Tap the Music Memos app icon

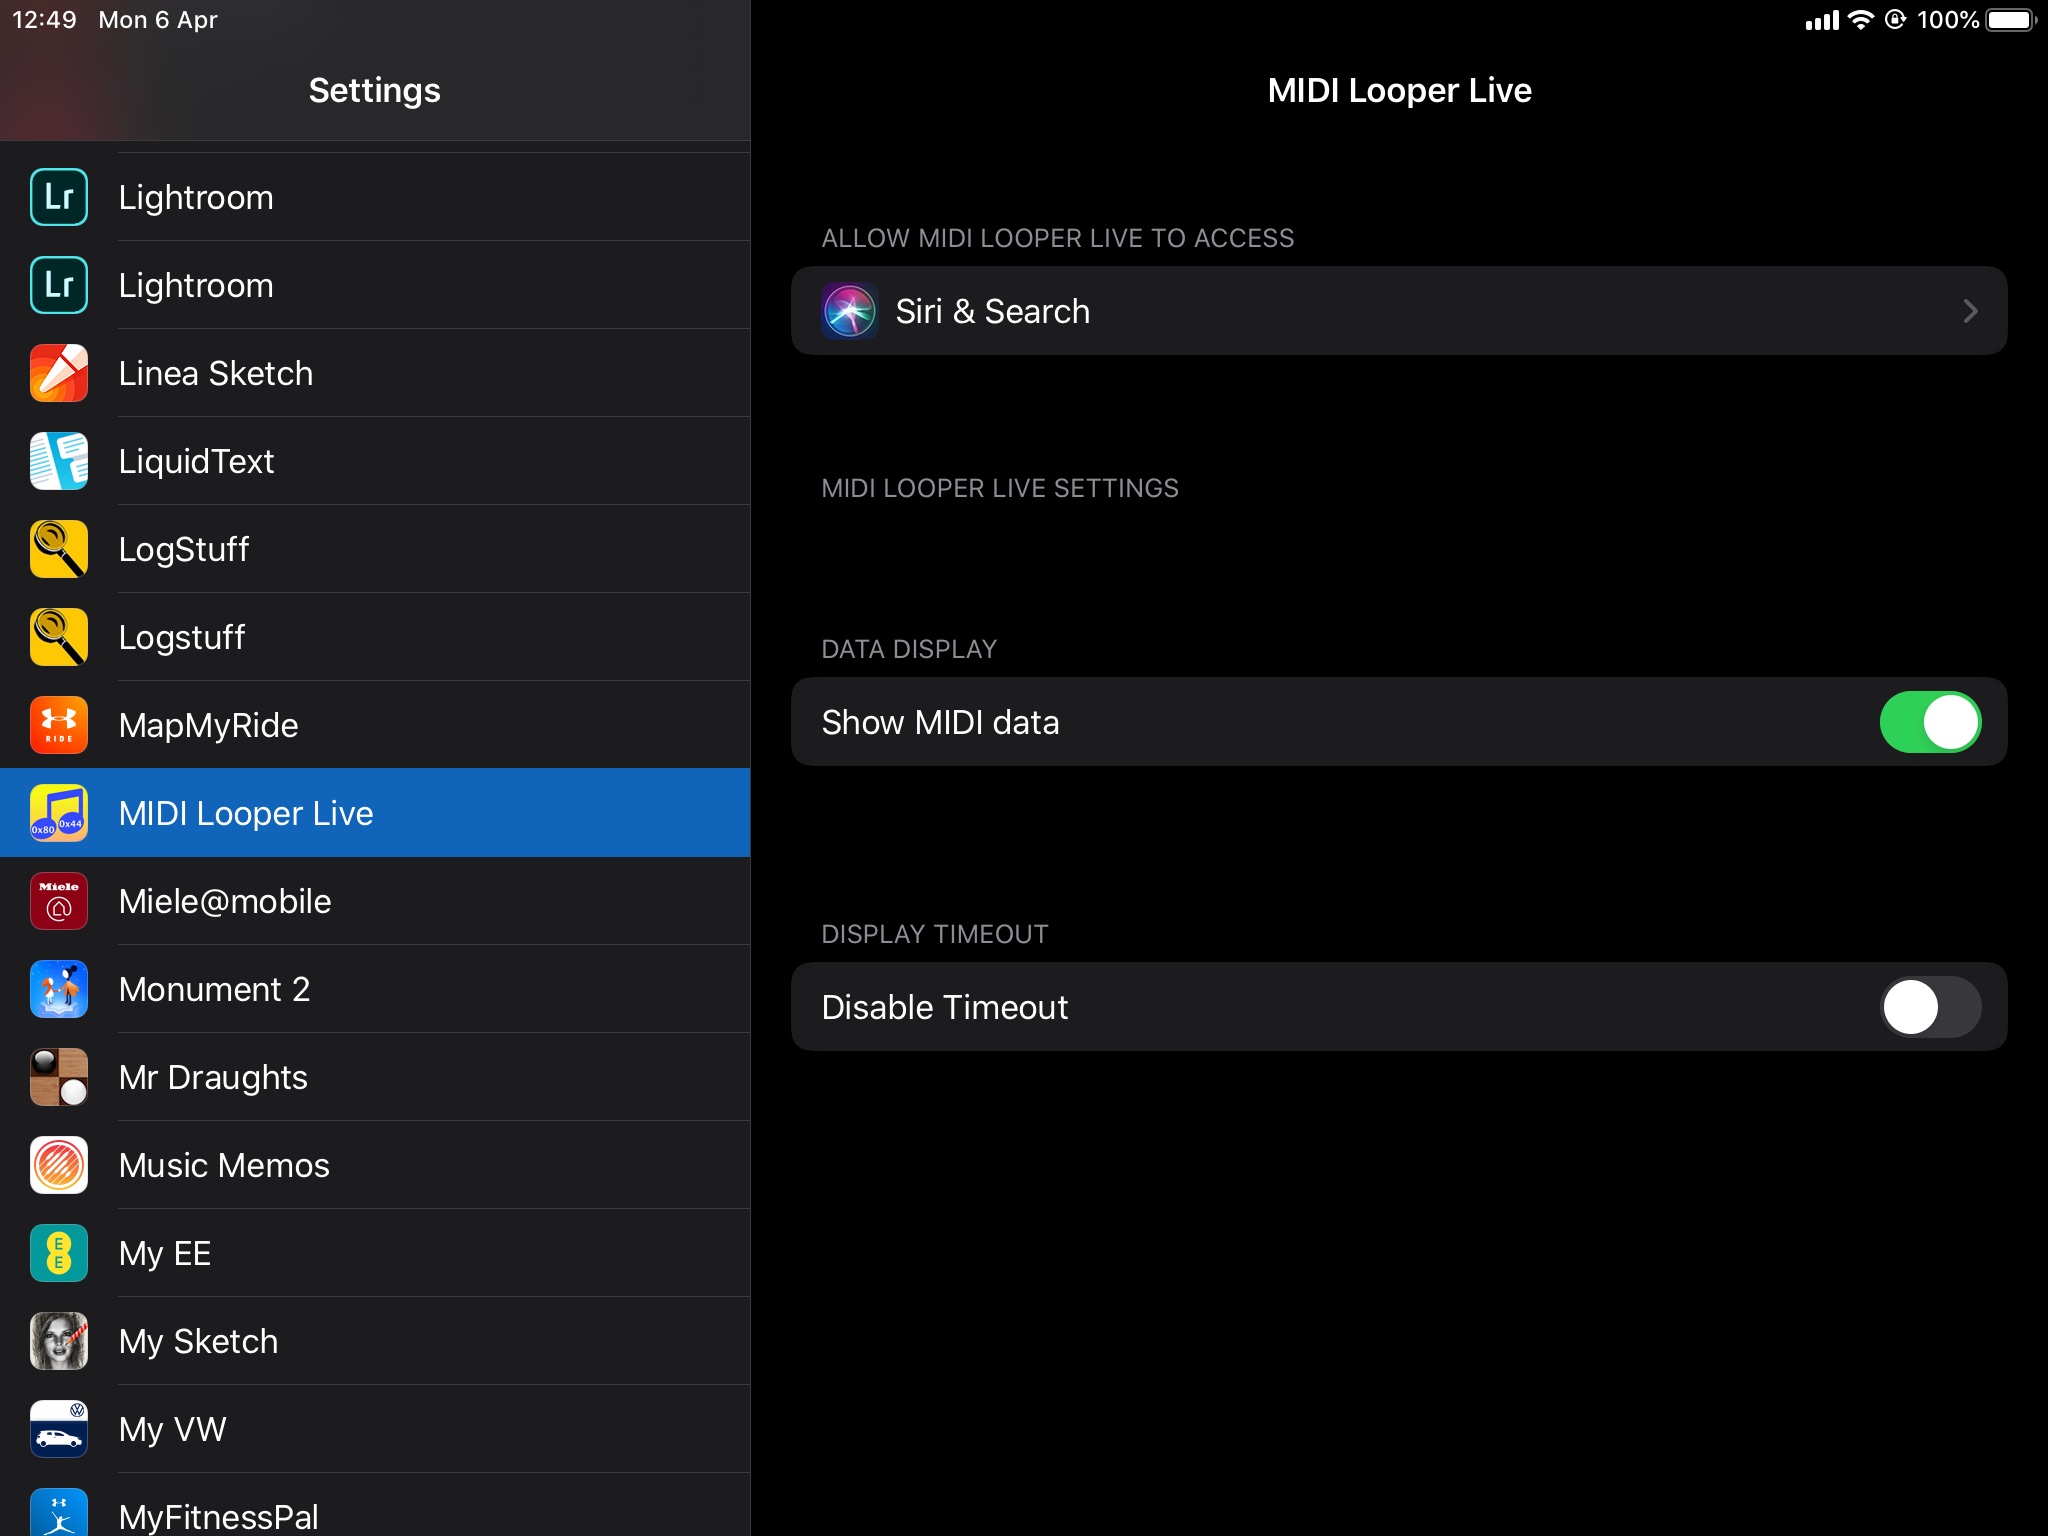click(x=59, y=1165)
